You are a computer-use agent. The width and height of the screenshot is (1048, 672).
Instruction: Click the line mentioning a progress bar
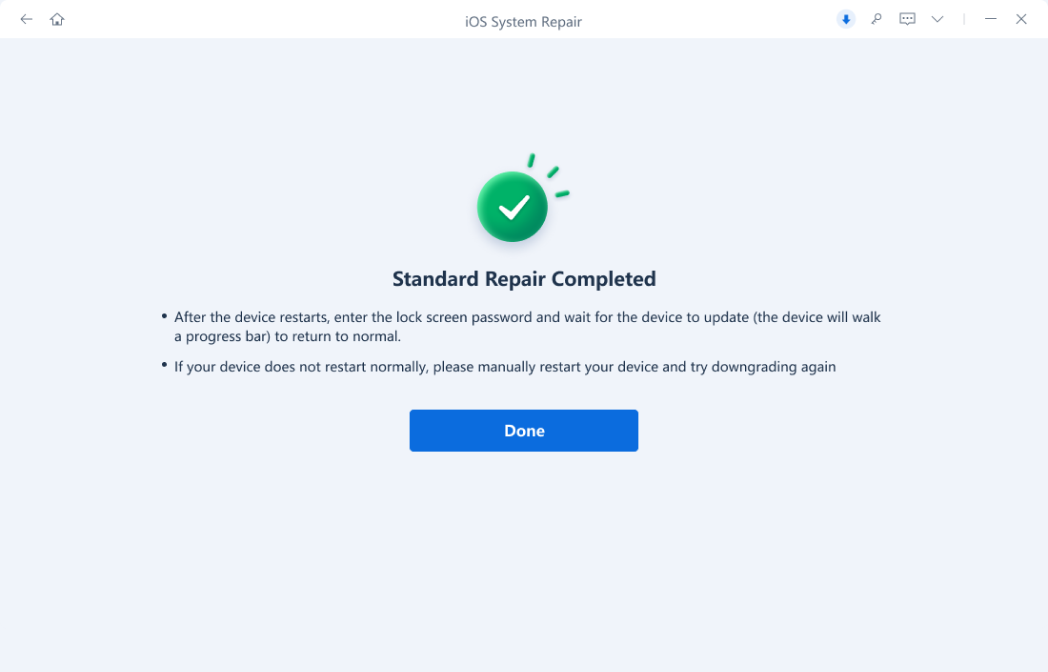(x=287, y=336)
